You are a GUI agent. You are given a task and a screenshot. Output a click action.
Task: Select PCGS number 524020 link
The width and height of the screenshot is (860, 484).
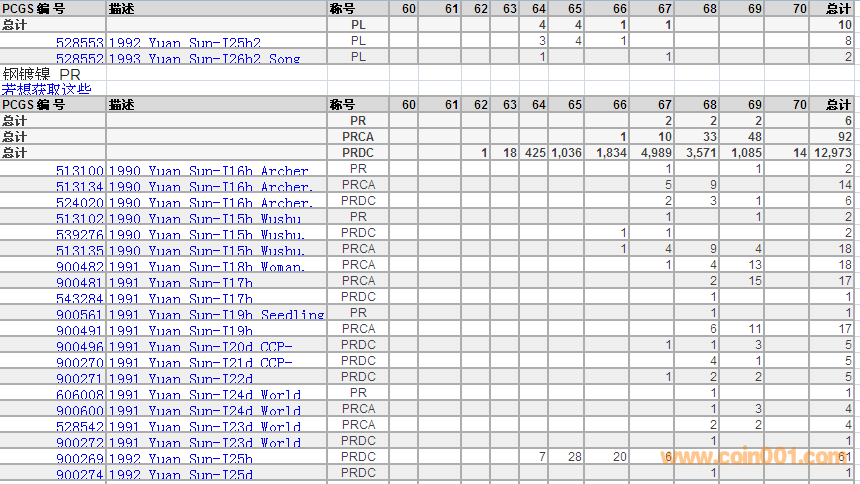pos(79,203)
